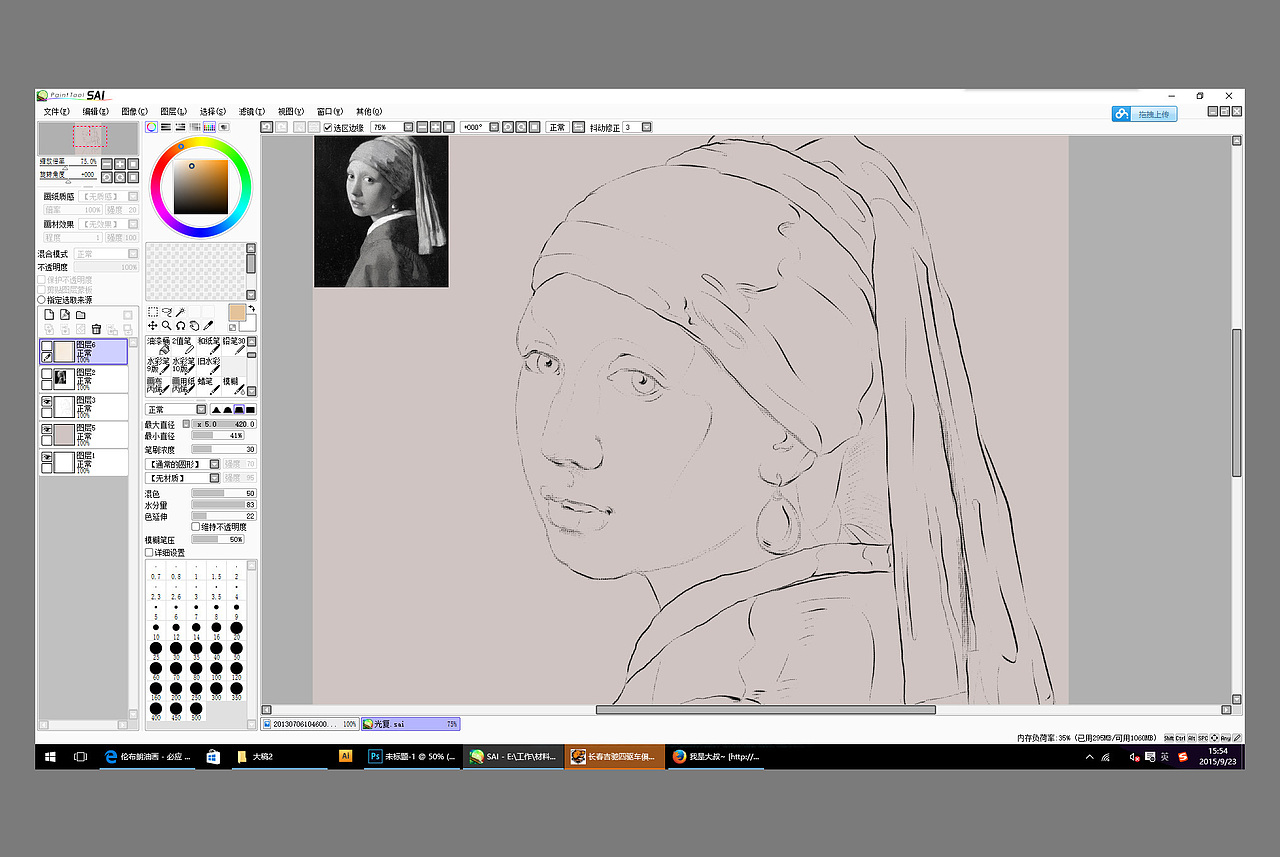Select brush size 500 preset
The image size is (1280, 857).
196,711
